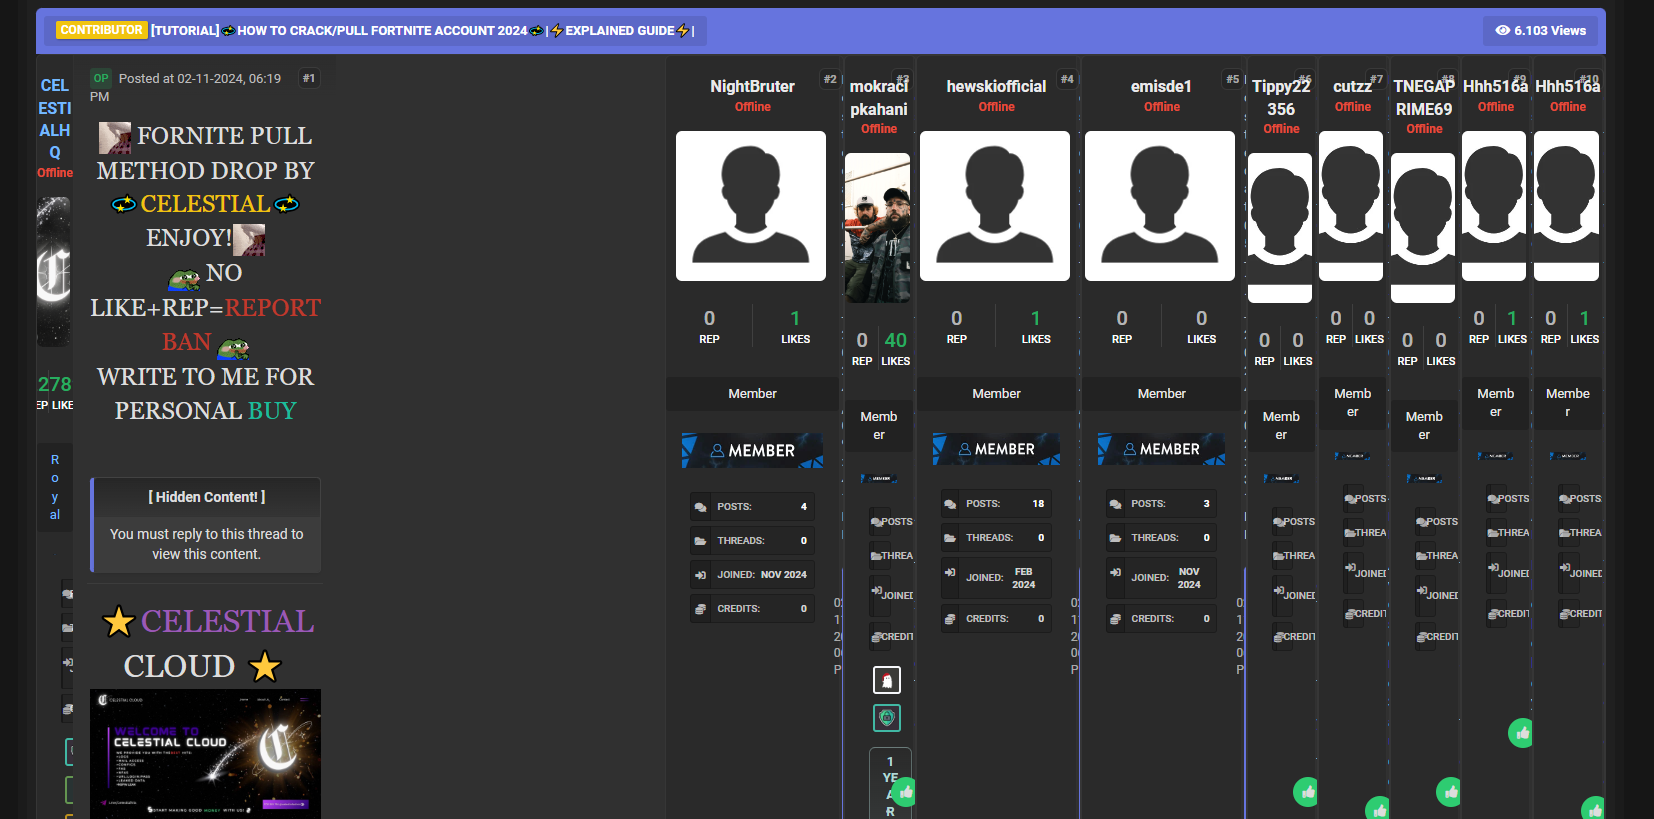Click mokracipkahani's white ghost award icon
Screen dimensions: 1654x819
tap(887, 680)
